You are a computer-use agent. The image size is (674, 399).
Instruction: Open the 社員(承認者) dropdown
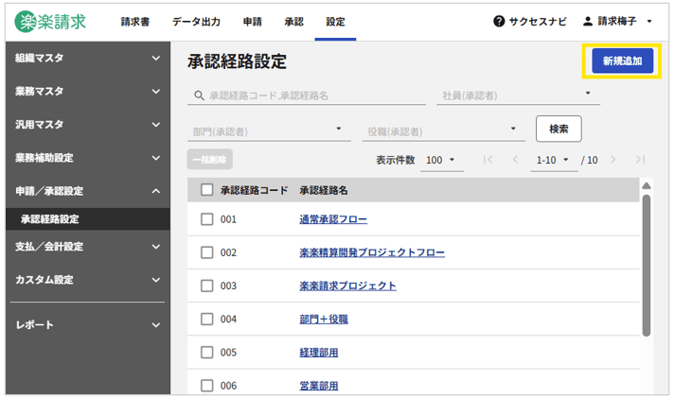518,95
